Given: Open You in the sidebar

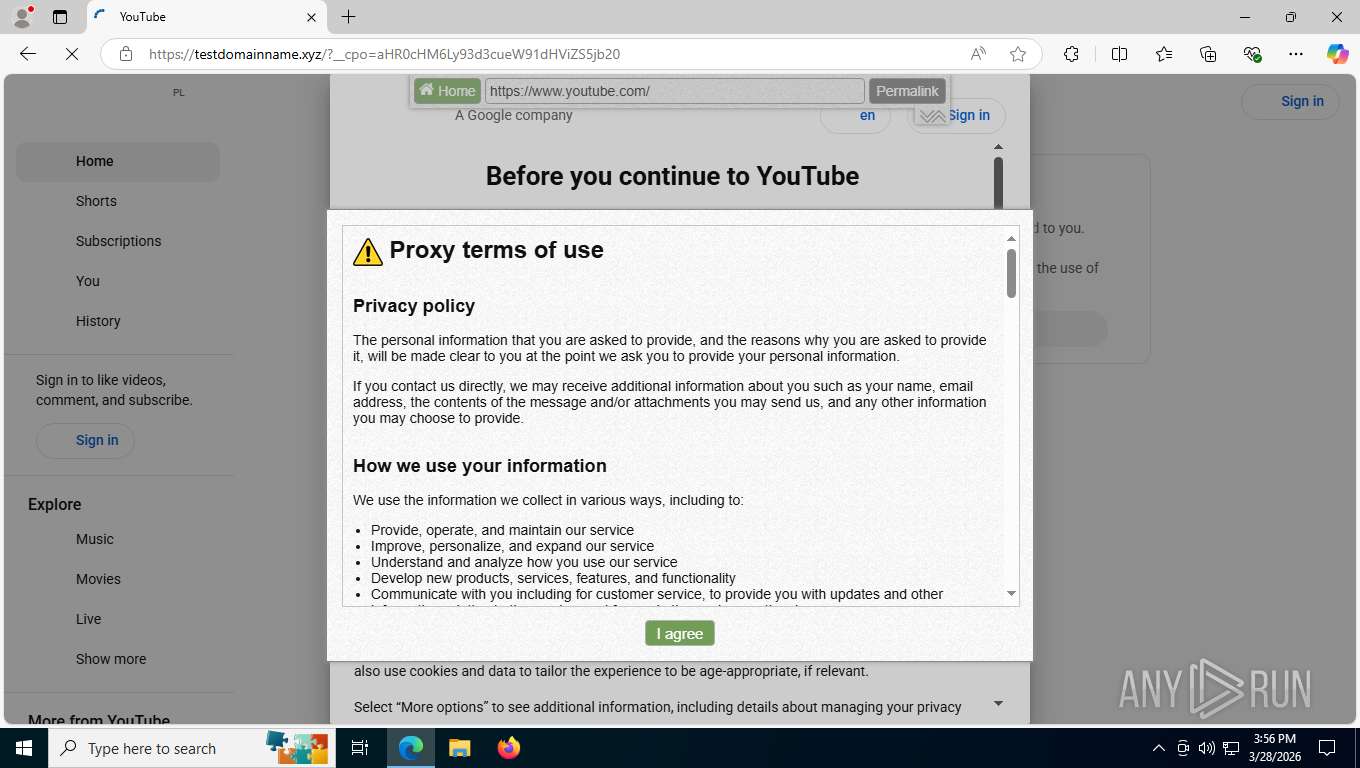Looking at the screenshot, I should (118, 281).
